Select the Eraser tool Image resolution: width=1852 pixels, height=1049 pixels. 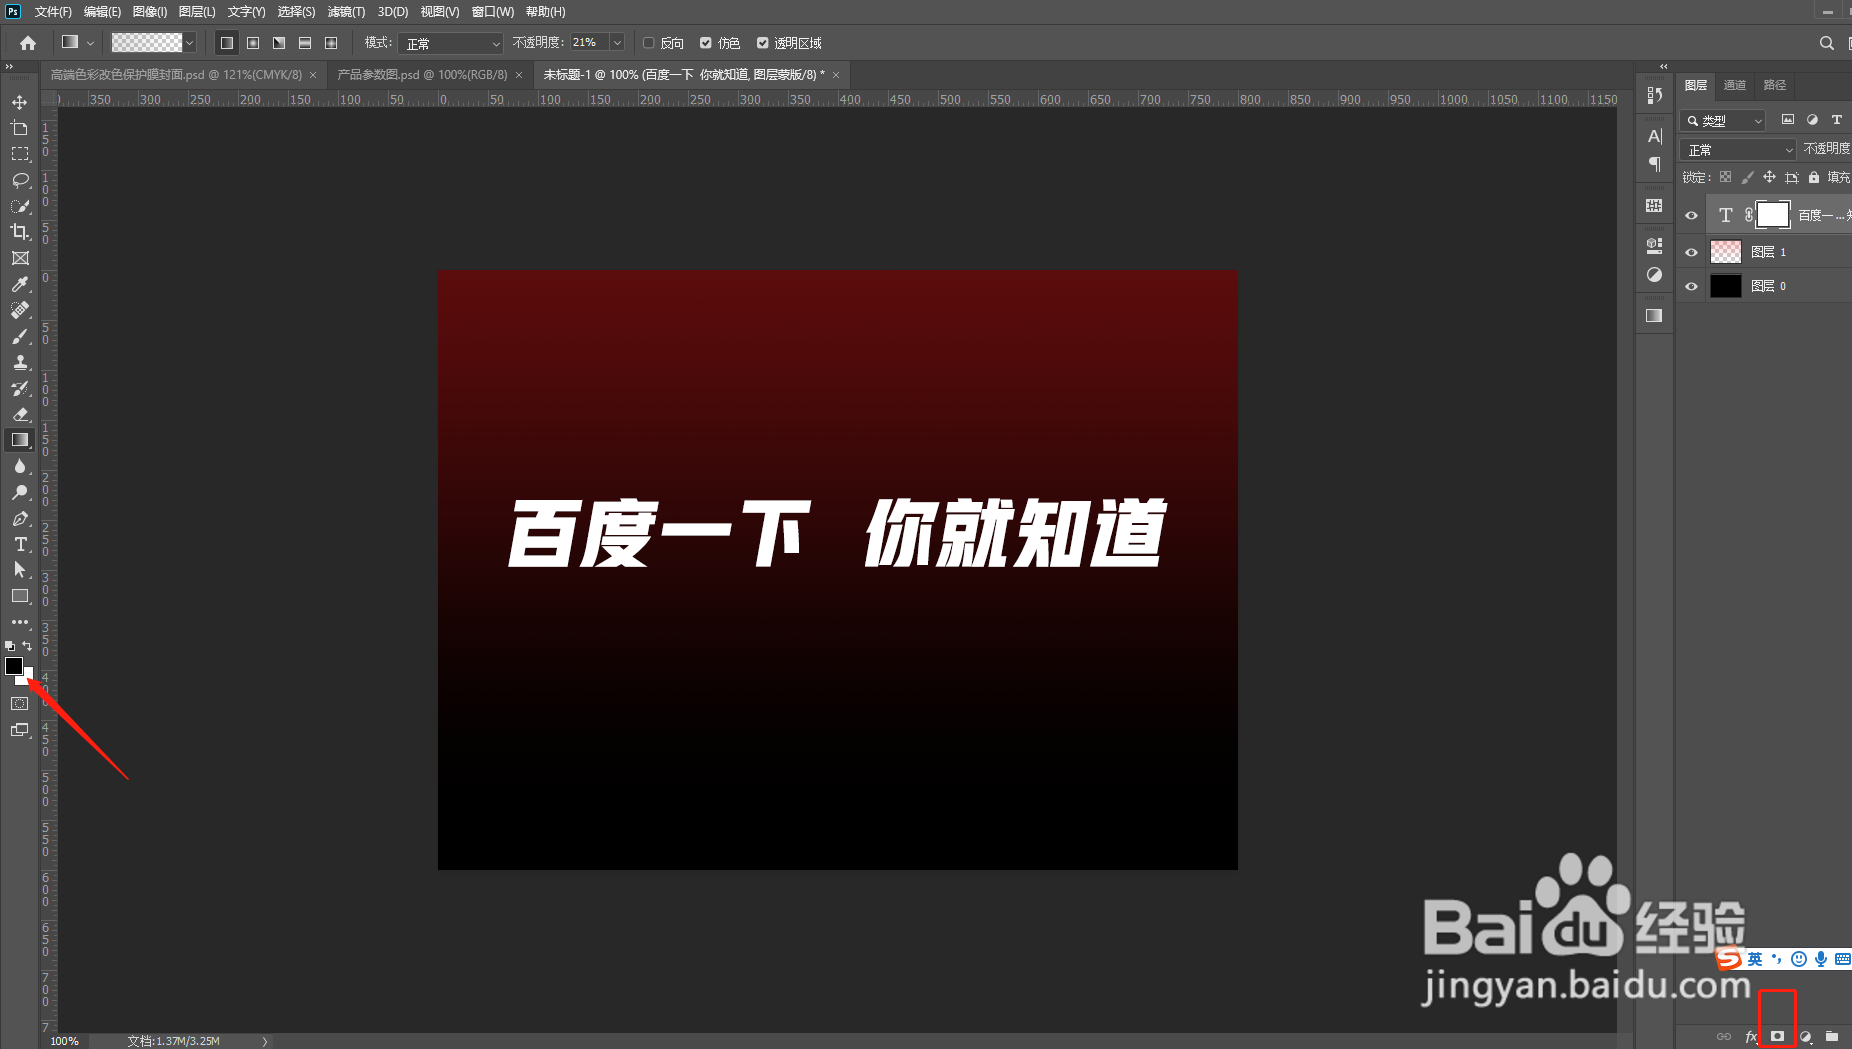point(19,414)
